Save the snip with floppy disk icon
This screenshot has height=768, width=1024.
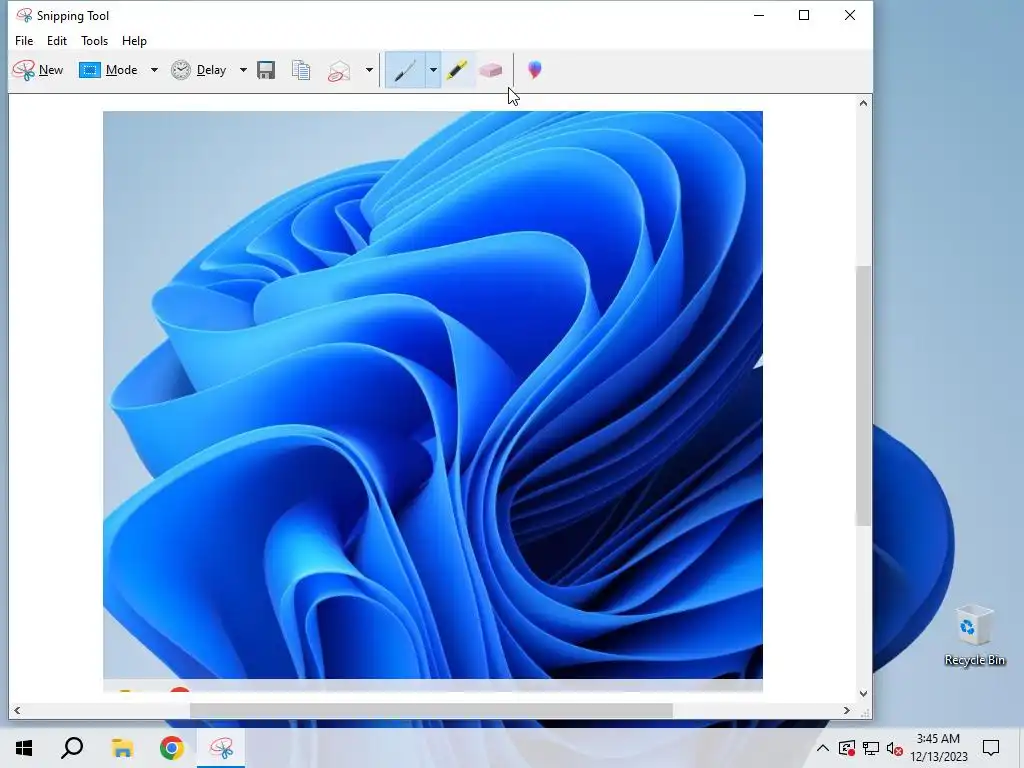(266, 70)
